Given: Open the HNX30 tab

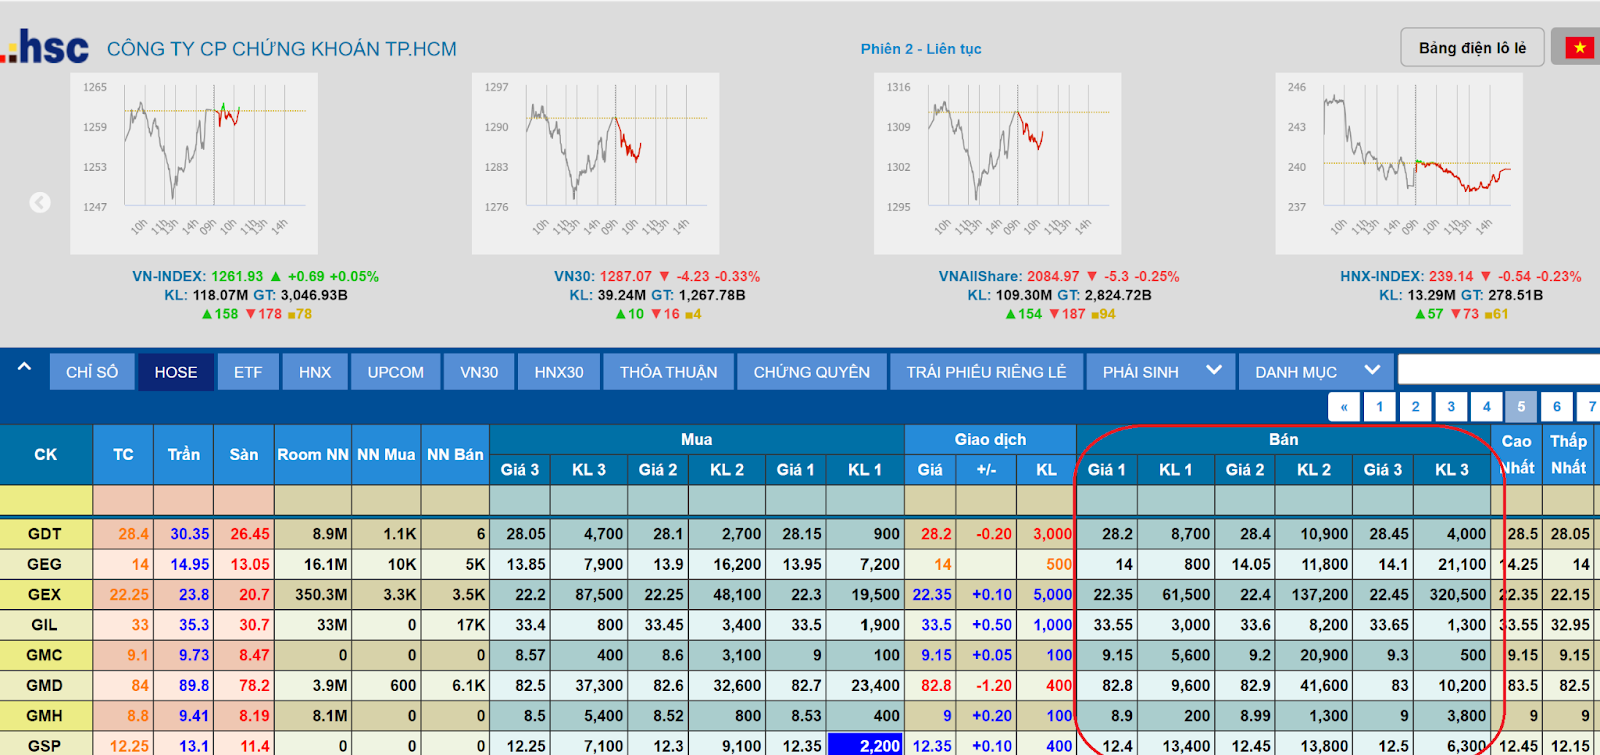Looking at the screenshot, I should pos(559,372).
